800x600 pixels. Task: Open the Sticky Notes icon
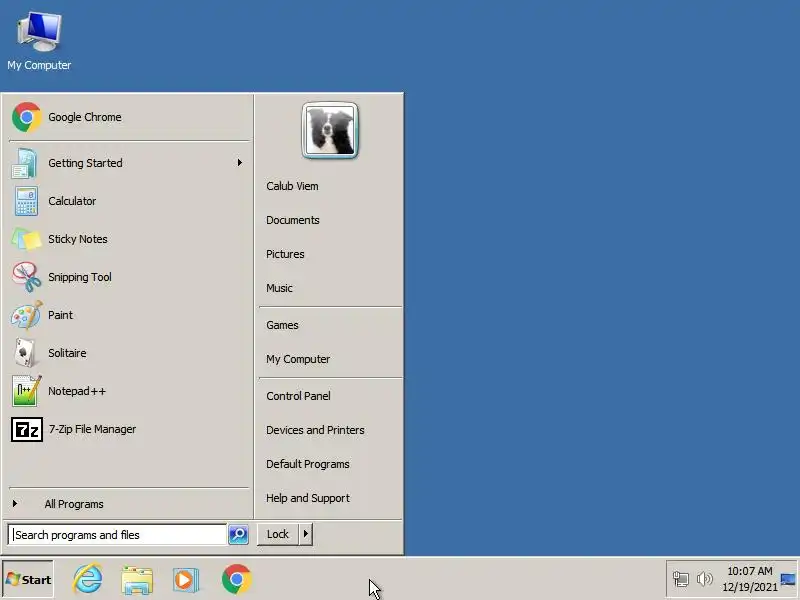tap(27, 239)
